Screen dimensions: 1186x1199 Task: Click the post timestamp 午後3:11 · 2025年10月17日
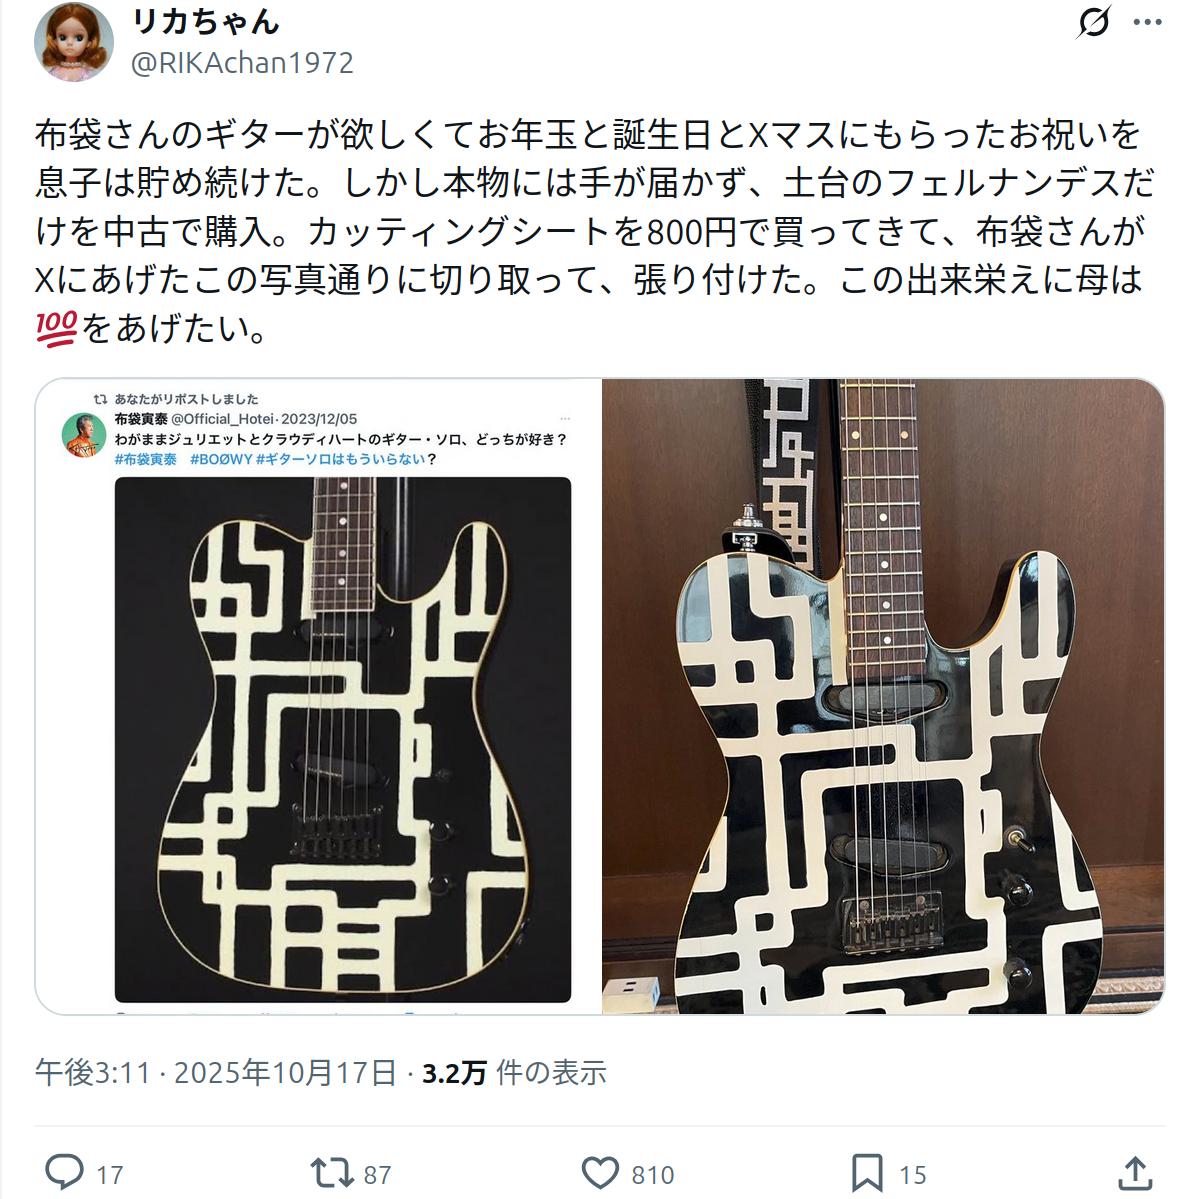(216, 1072)
